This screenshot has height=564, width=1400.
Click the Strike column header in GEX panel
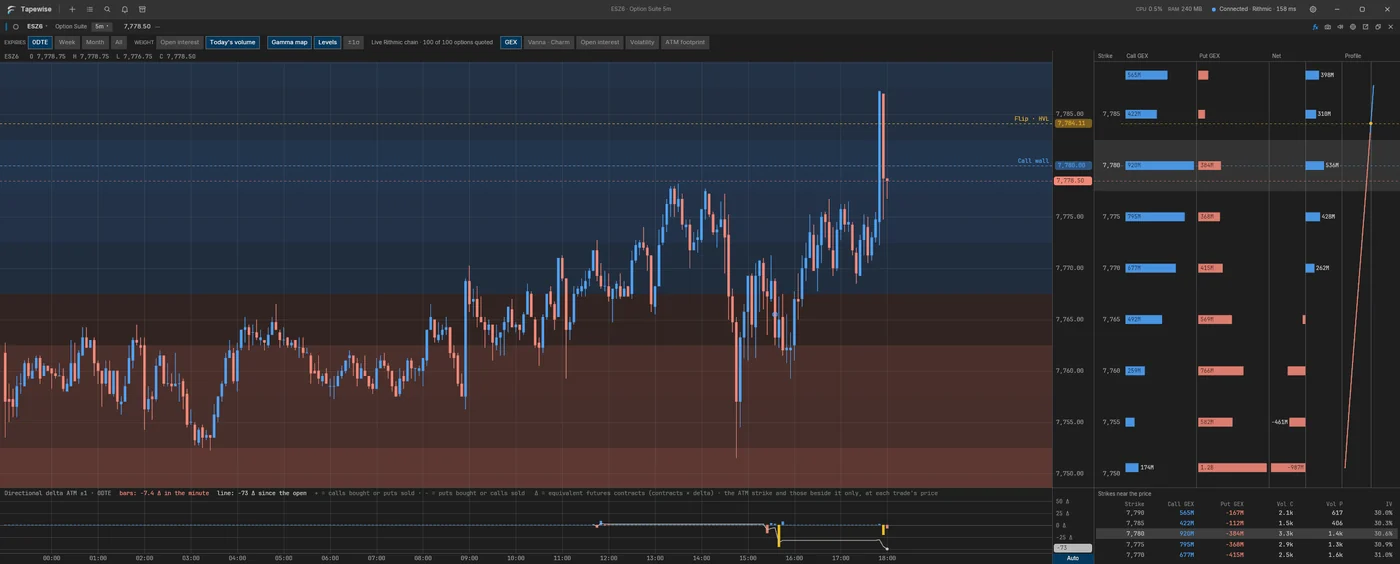1105,56
